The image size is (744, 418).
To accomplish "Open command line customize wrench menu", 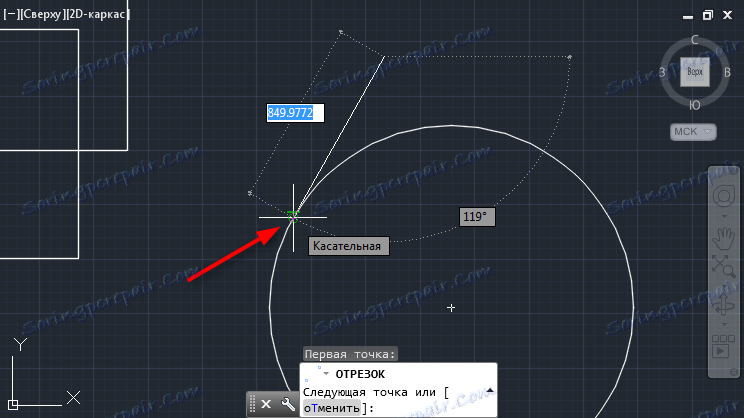I will point(288,404).
